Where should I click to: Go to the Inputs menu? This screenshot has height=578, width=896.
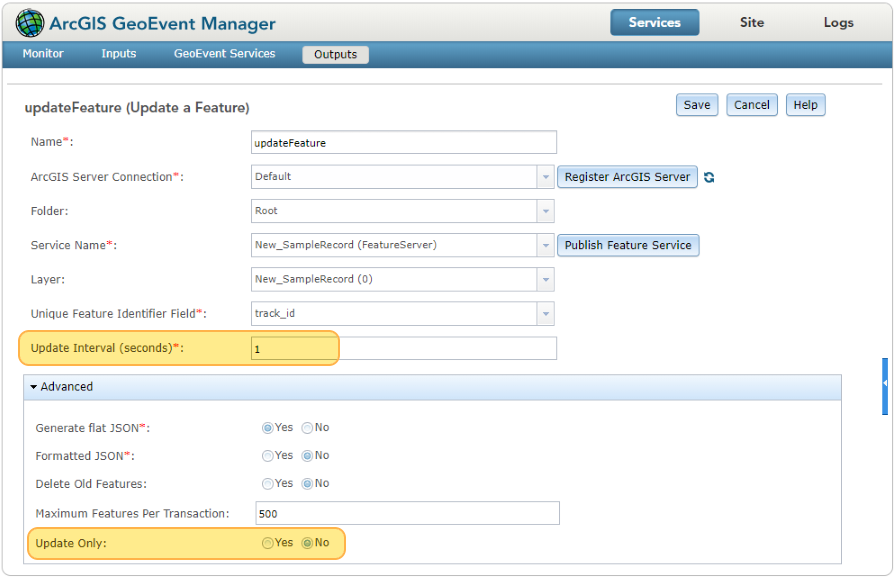(x=119, y=54)
